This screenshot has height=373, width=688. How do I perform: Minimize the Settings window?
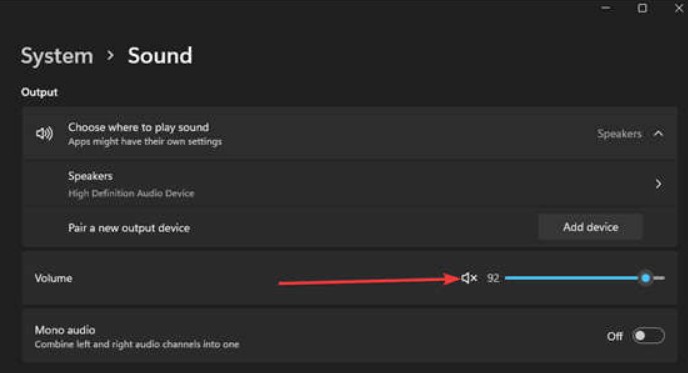606,8
